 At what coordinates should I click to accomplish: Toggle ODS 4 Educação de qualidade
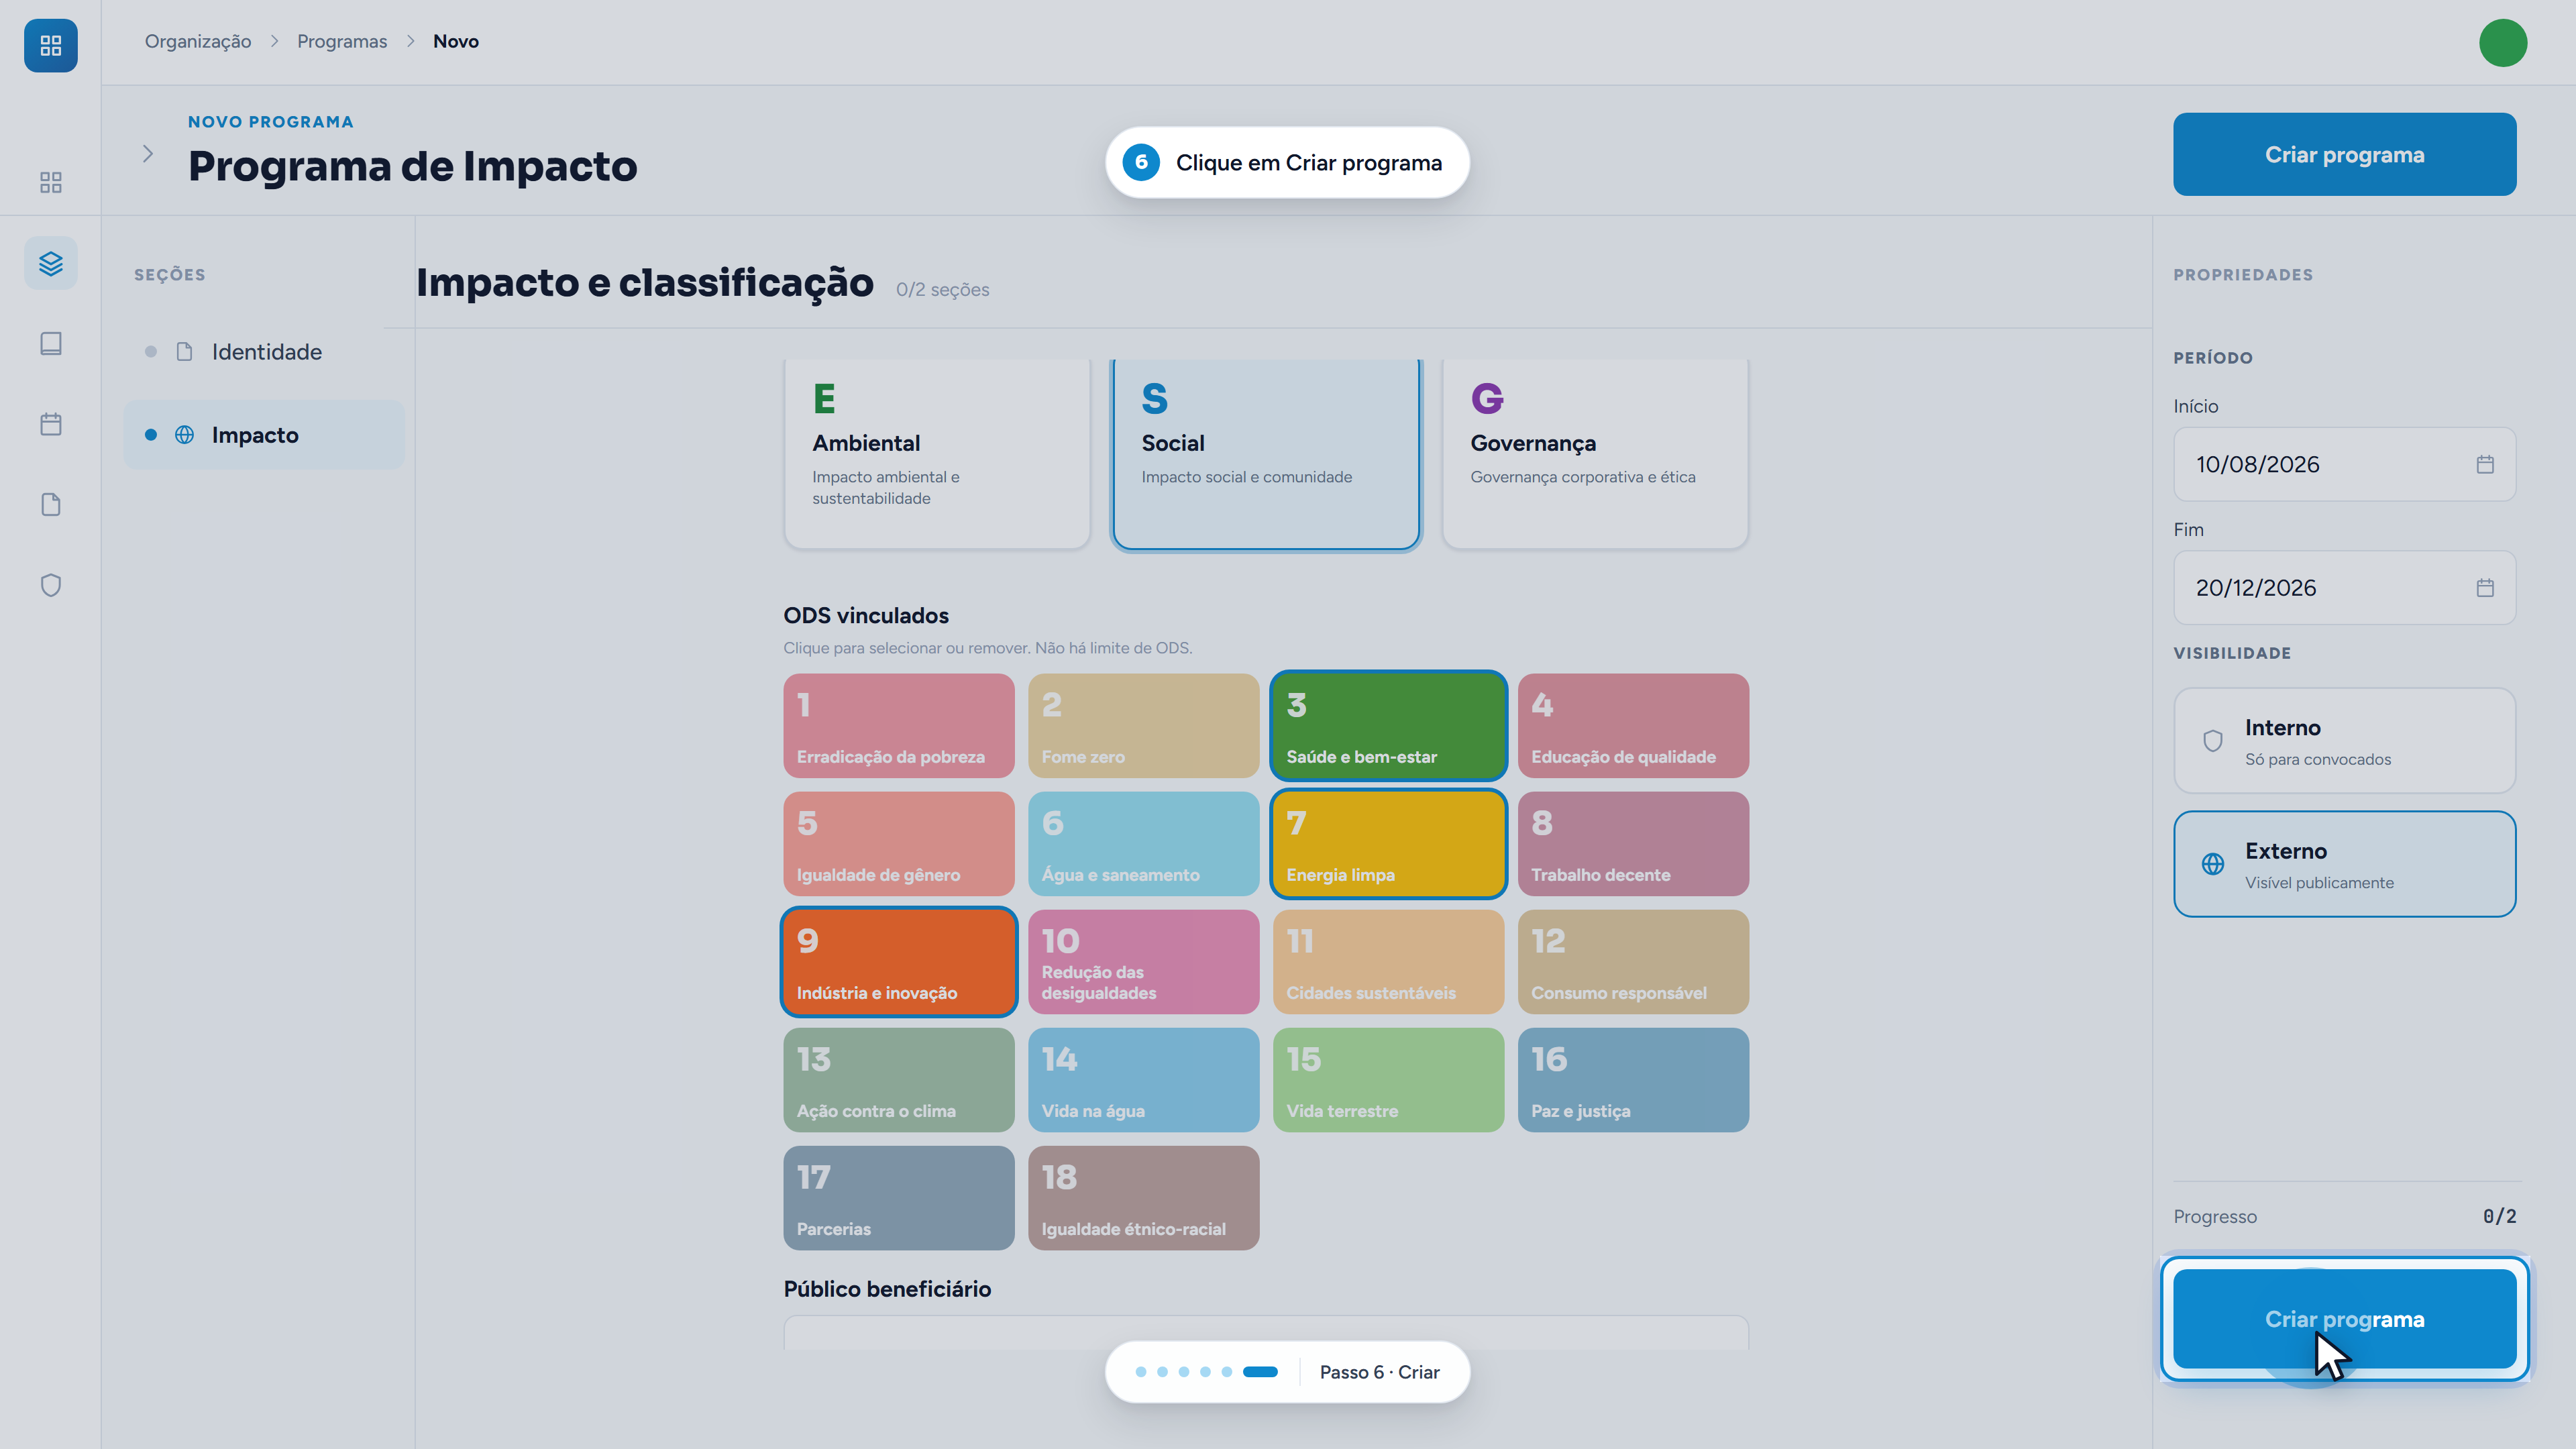1633,726
